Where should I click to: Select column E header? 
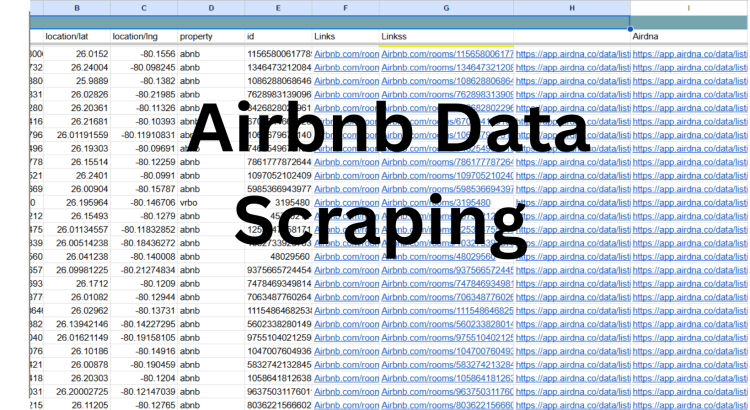click(x=278, y=8)
